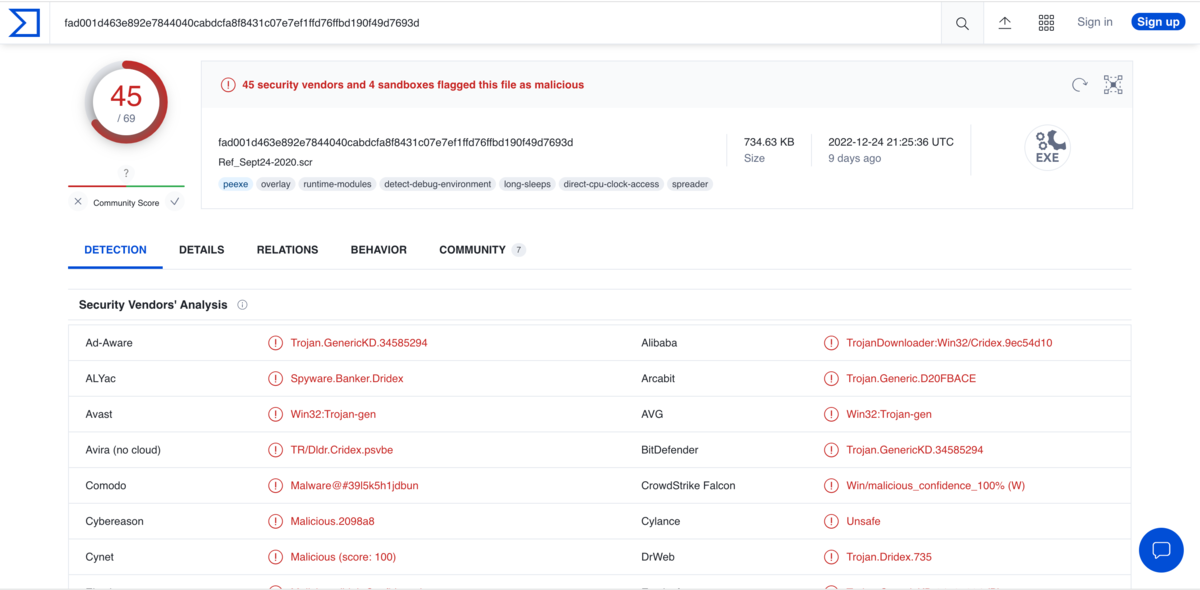Click the warning icon in Avast row

pos(275,414)
